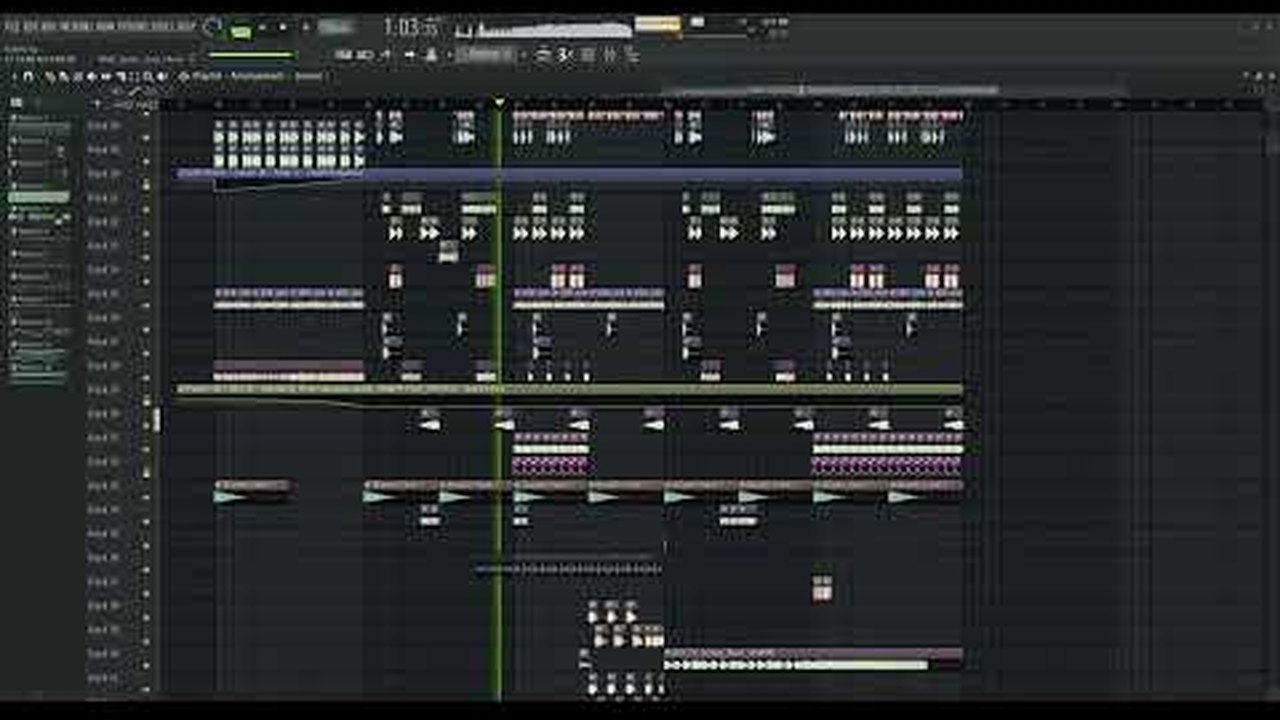Toggle the transport Record button
The image size is (1280, 720).
click(305, 27)
